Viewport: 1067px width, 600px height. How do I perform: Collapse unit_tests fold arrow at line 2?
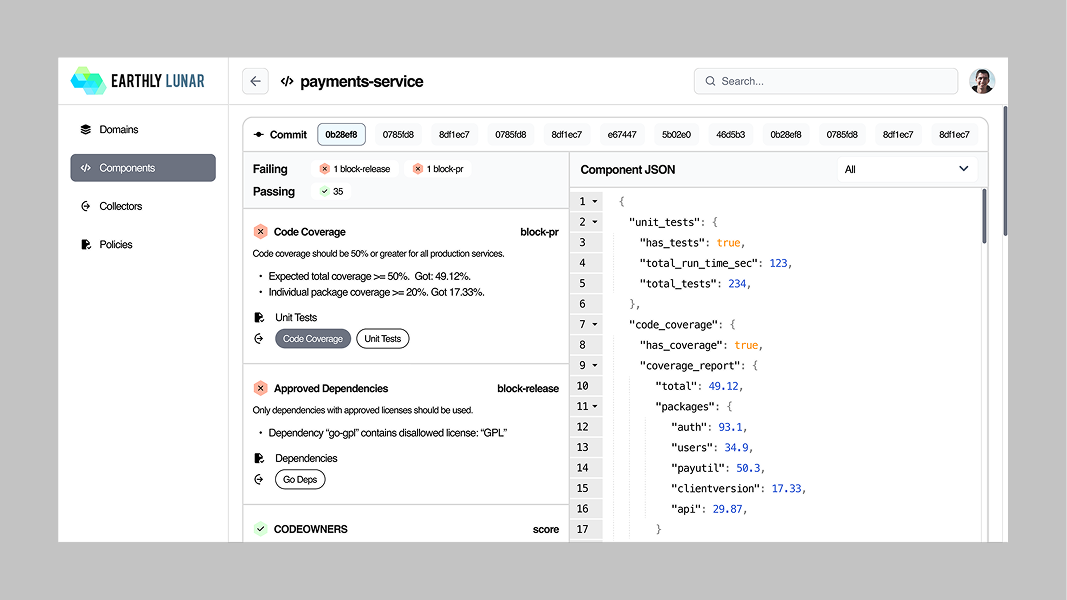595,222
